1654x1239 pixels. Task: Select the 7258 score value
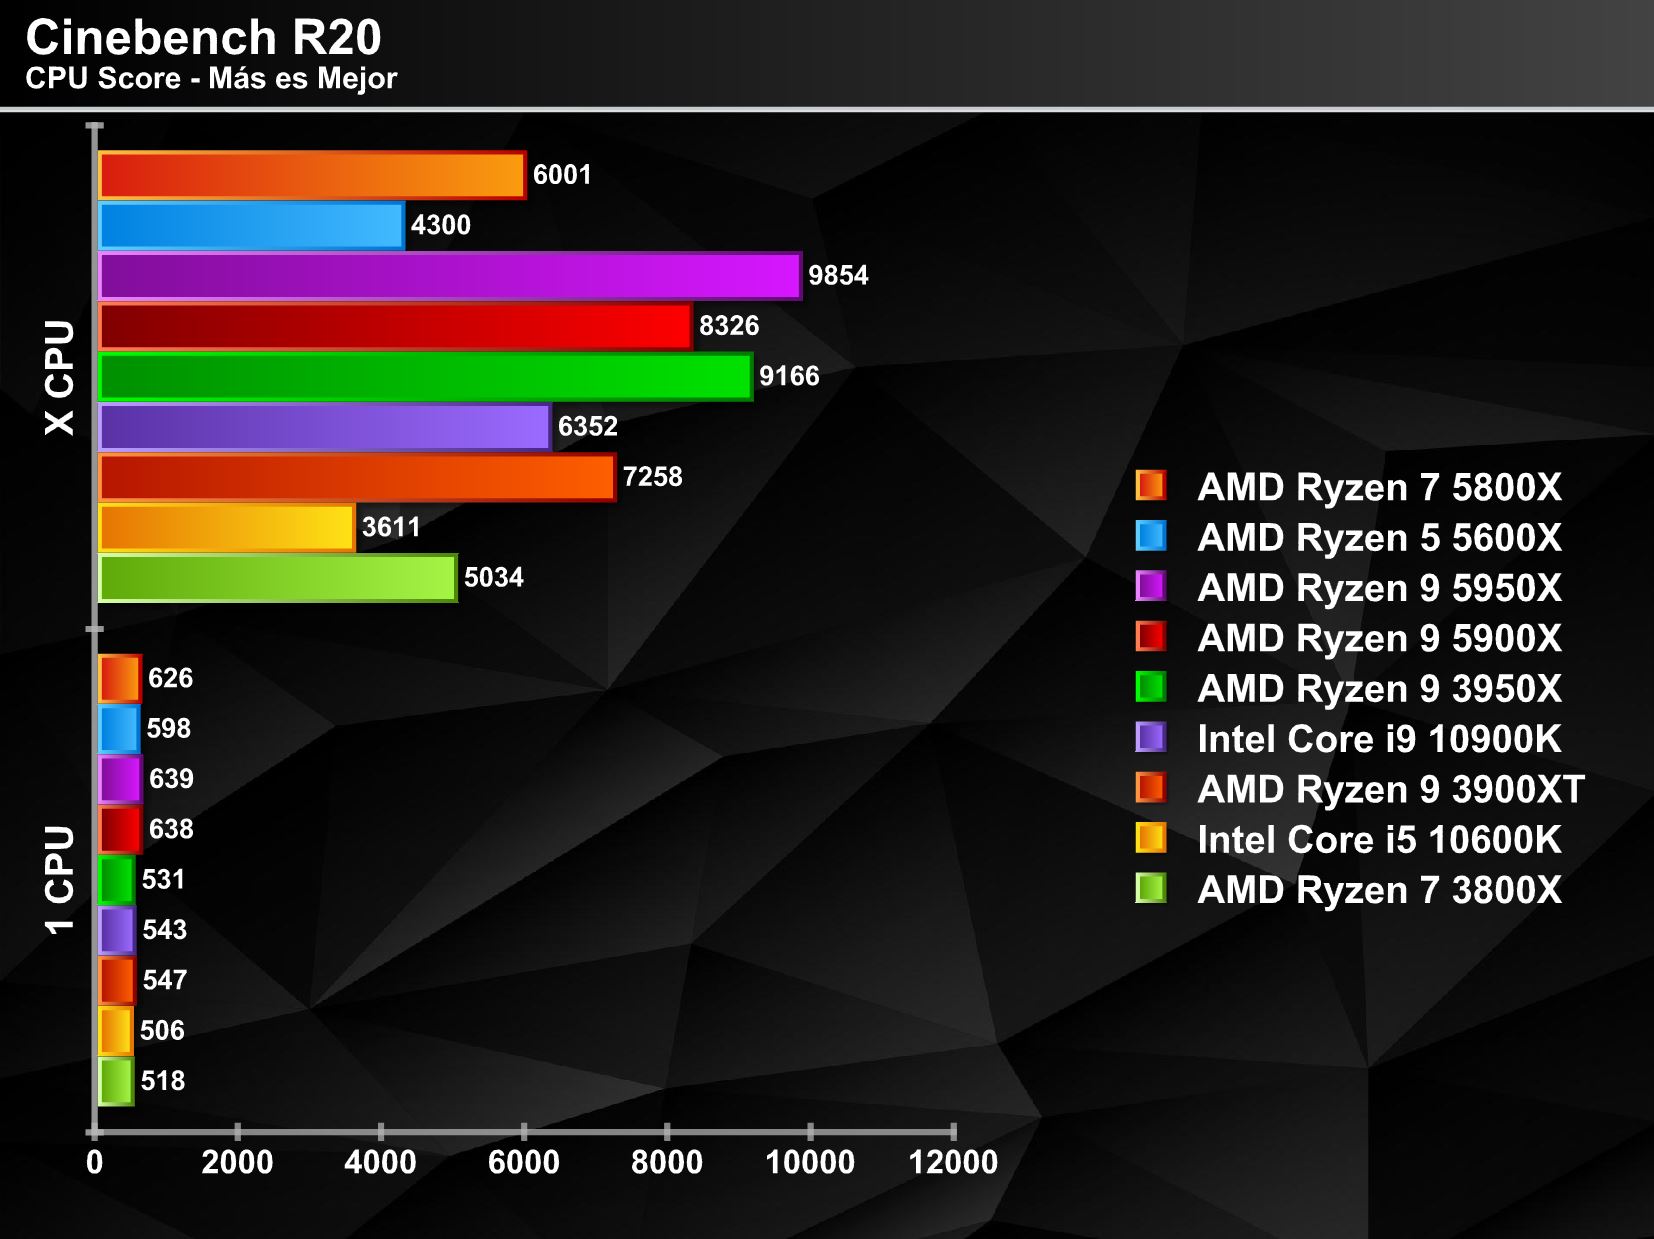(x=652, y=476)
